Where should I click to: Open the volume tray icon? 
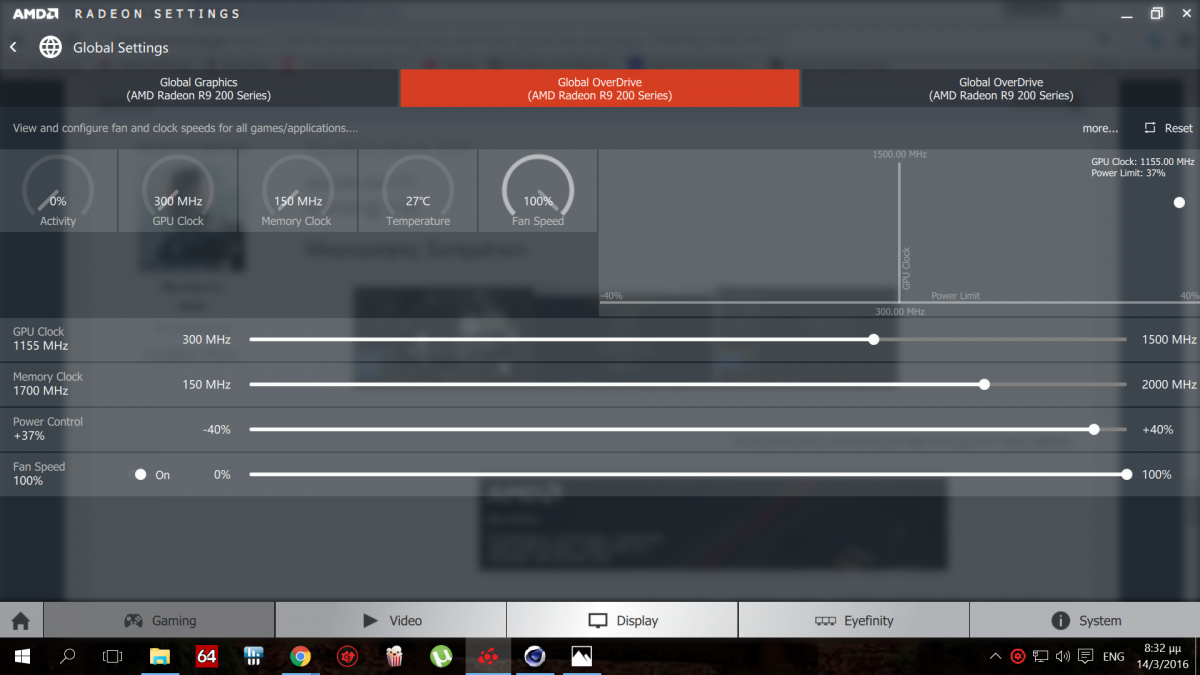pos(1062,657)
